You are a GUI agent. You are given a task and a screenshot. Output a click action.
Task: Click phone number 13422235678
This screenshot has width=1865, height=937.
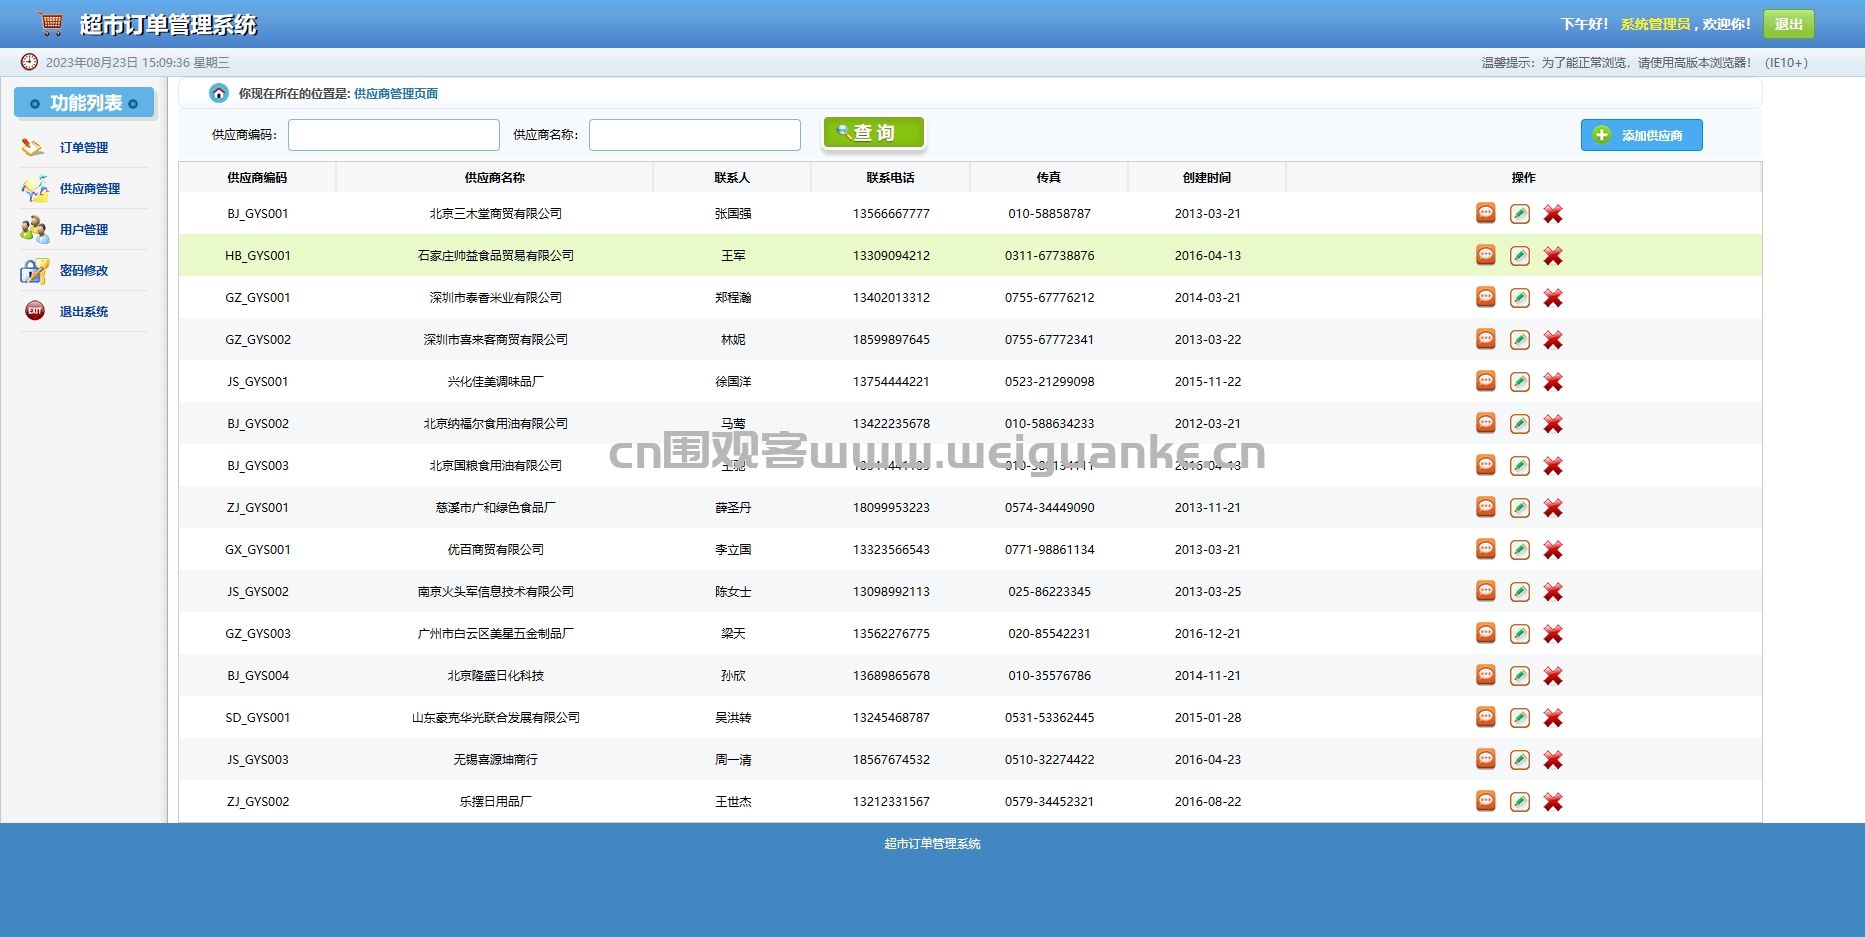coord(891,424)
